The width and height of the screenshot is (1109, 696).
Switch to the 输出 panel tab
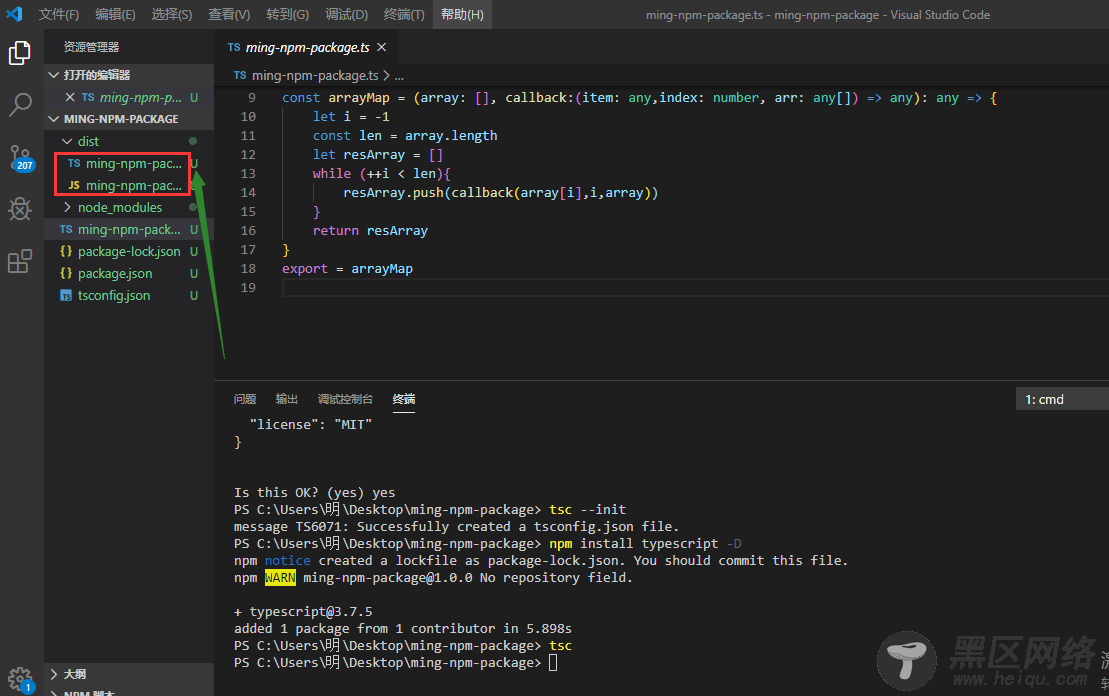[x=286, y=399]
